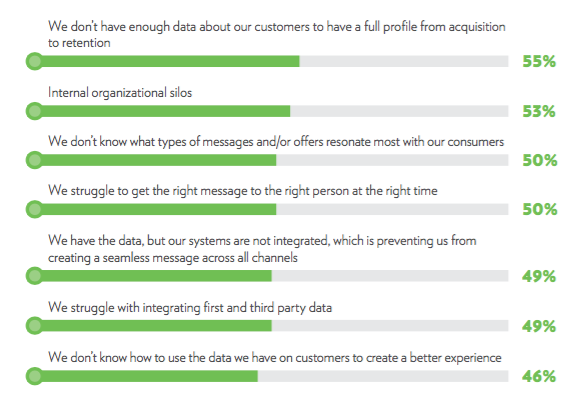Click the 55% percentage label
The width and height of the screenshot is (583, 402).
539,61
